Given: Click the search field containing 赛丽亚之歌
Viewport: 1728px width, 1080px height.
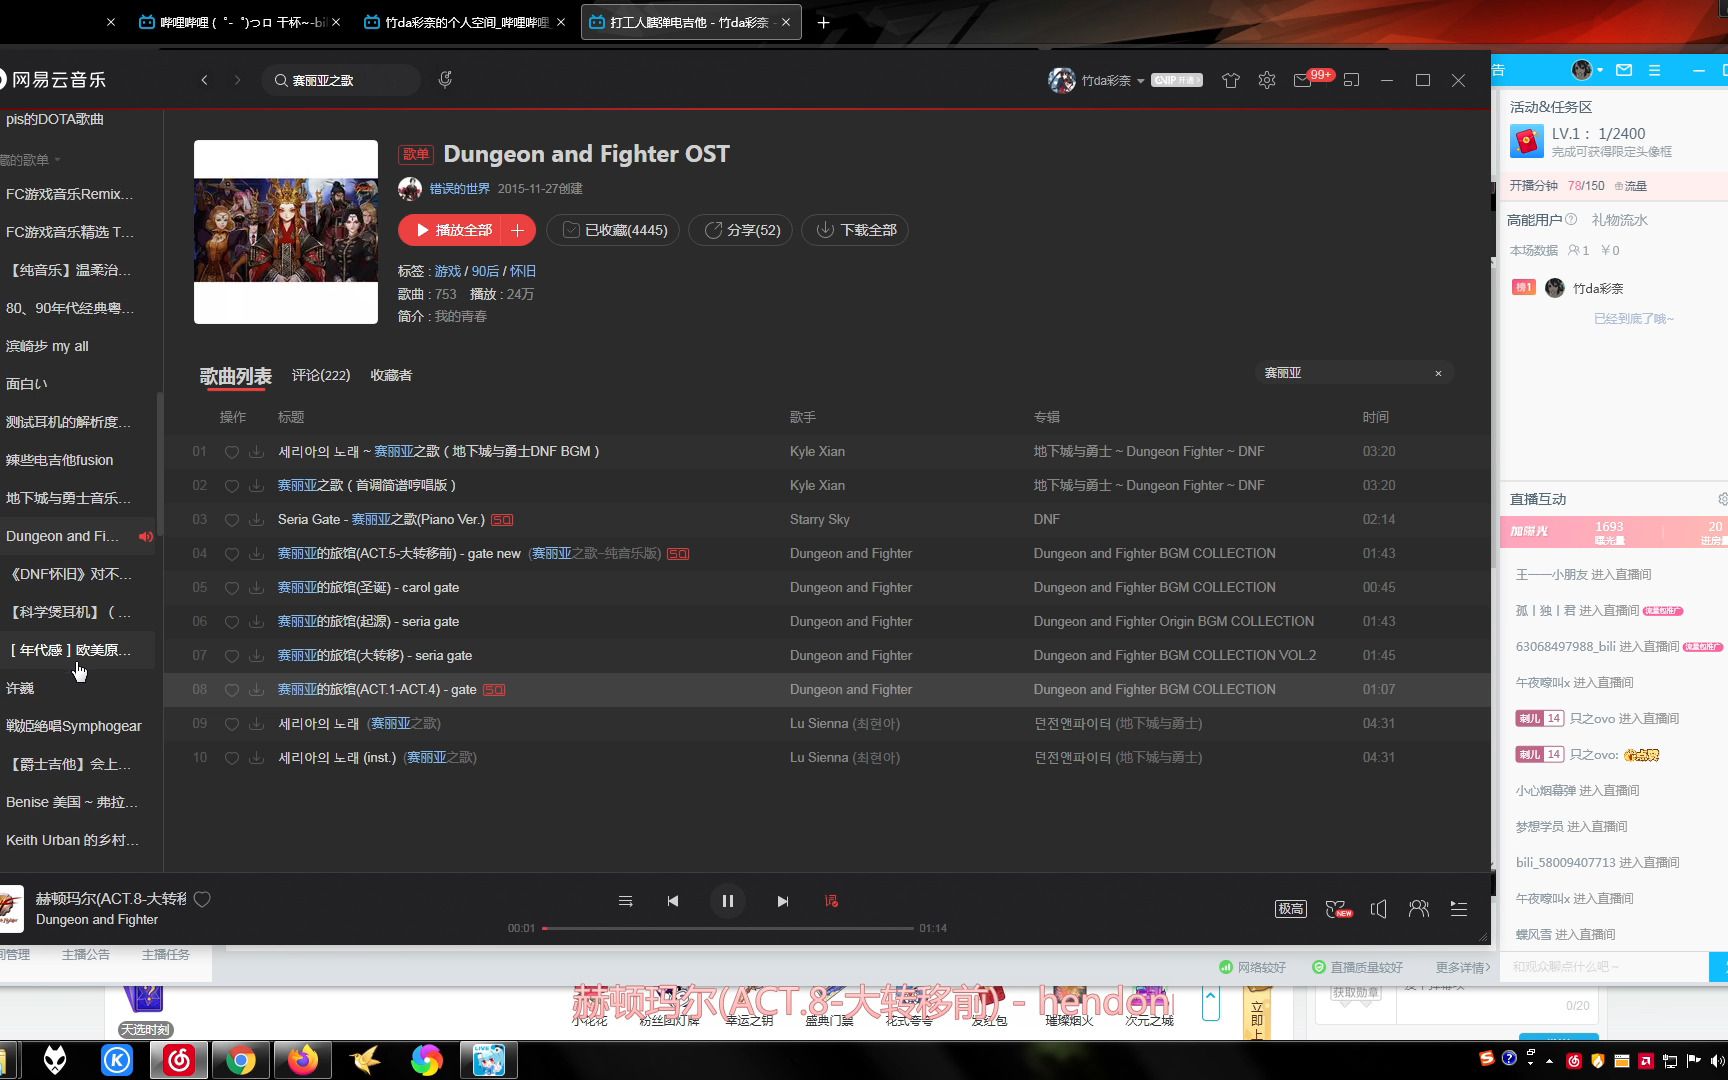Looking at the screenshot, I should point(341,80).
